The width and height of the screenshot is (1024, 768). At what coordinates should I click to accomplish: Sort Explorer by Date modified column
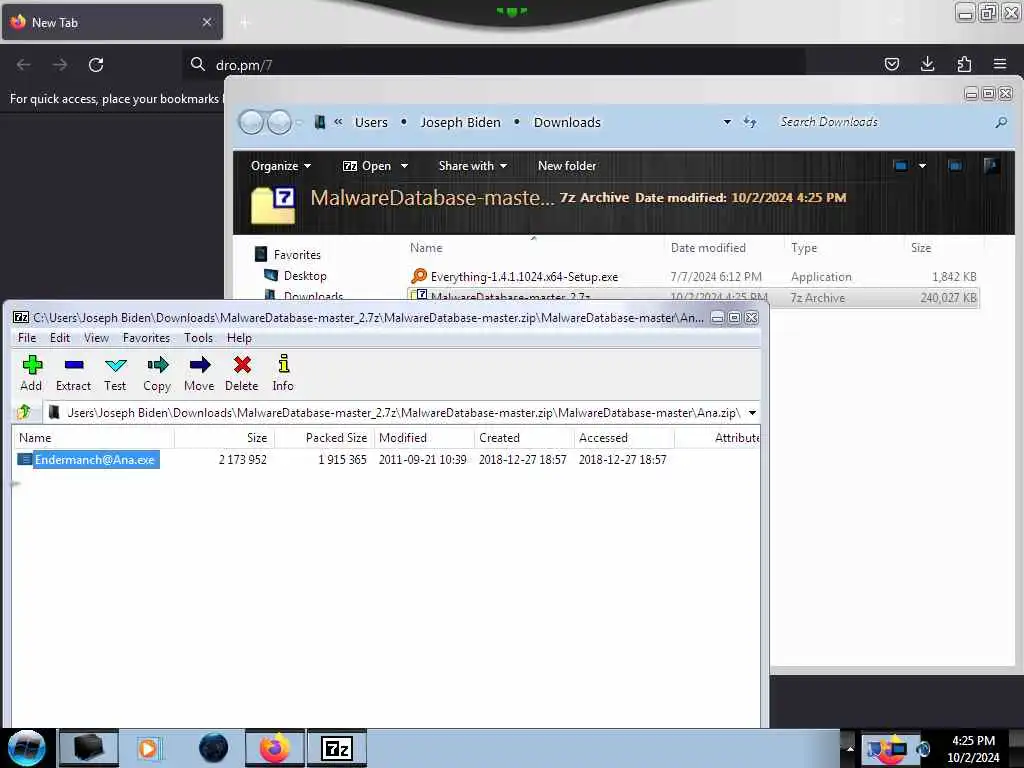(x=724, y=248)
